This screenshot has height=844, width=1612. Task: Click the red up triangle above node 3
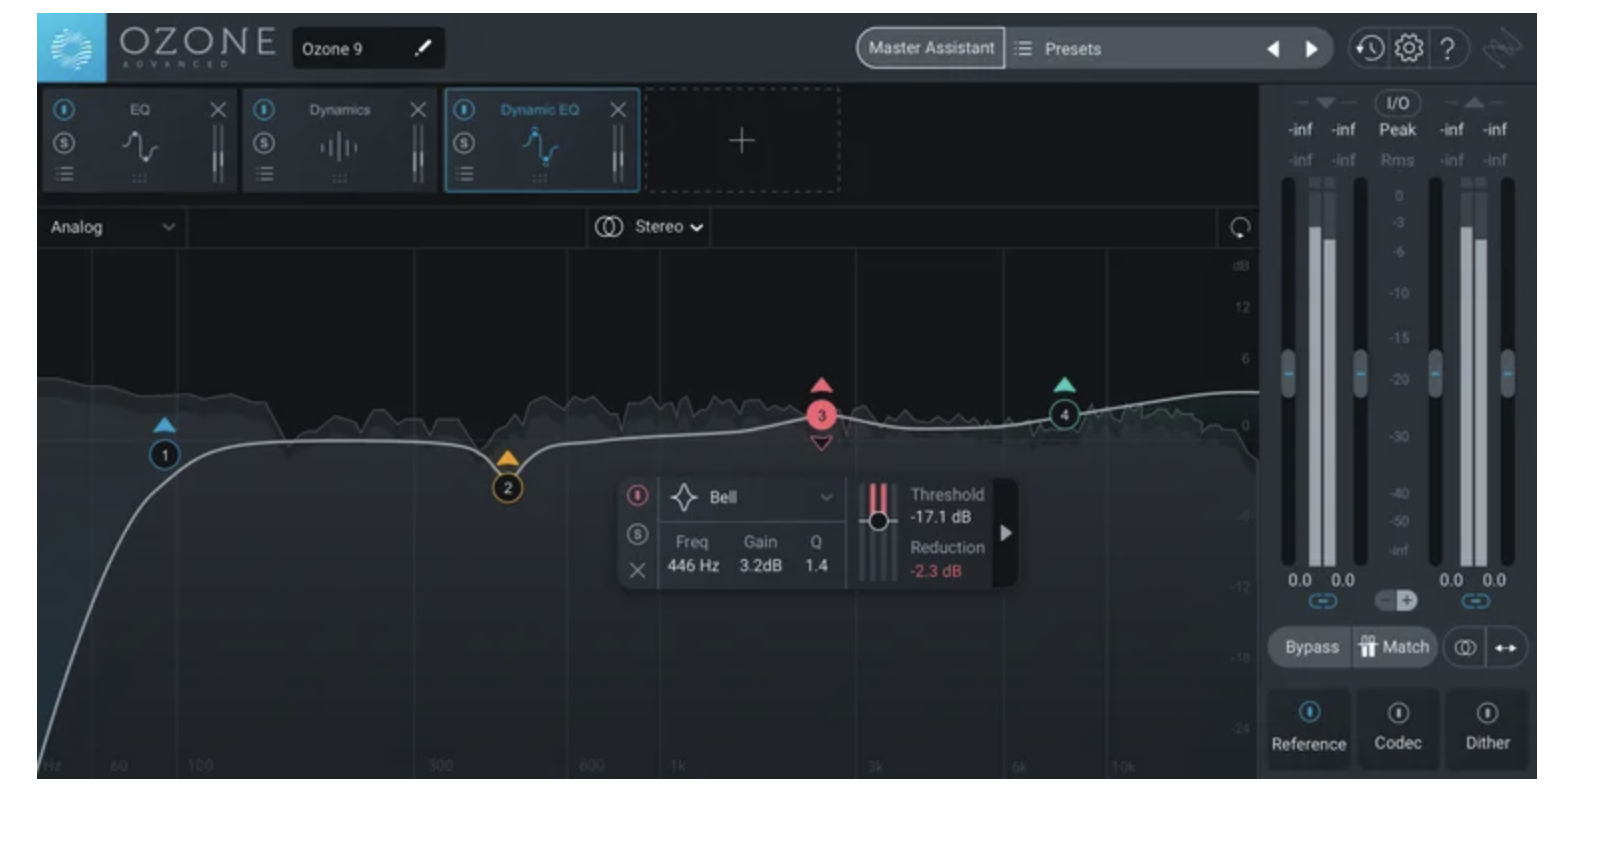(821, 385)
